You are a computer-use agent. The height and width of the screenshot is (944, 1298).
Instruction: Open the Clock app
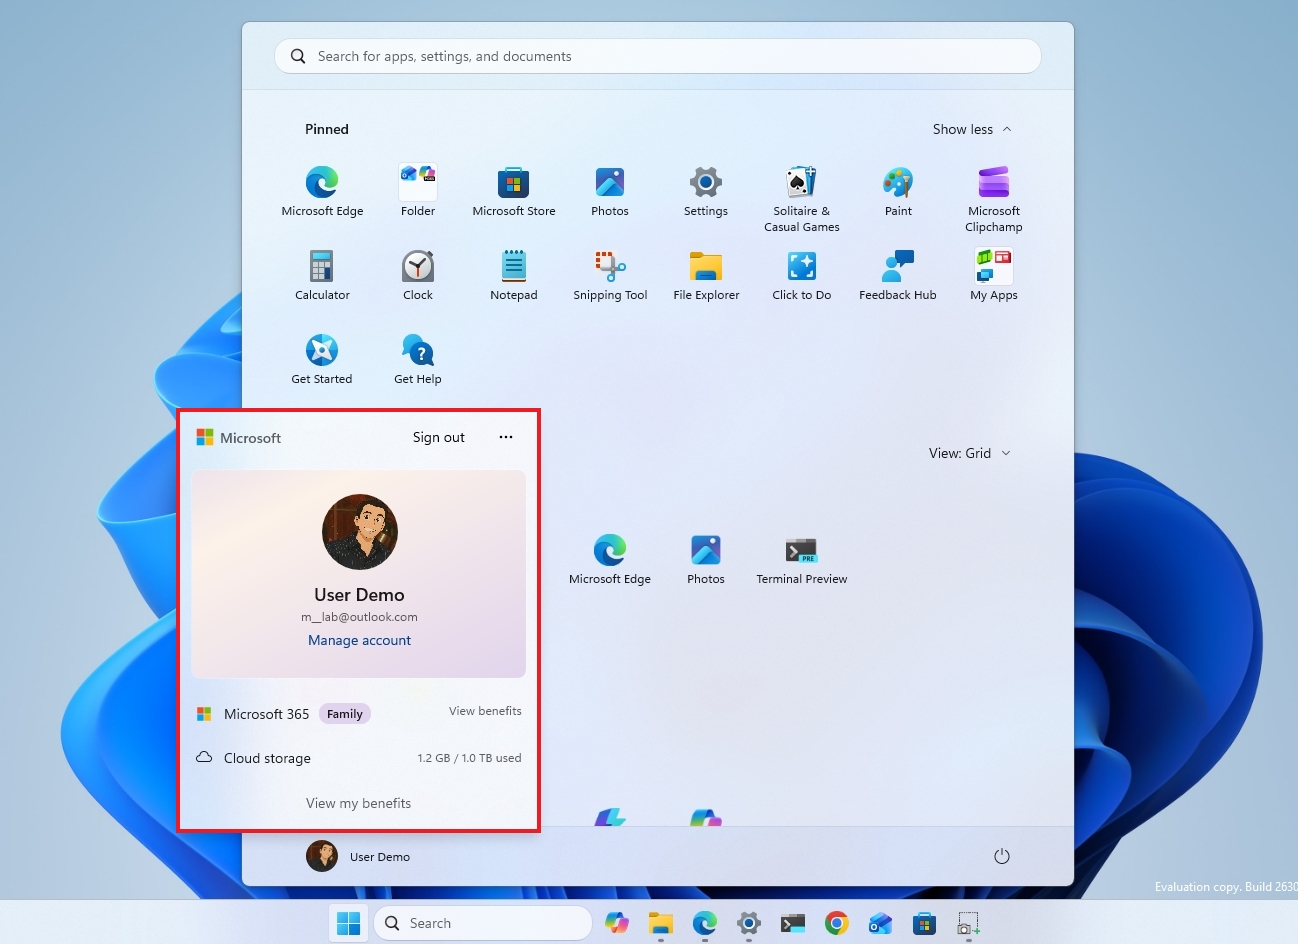(418, 275)
